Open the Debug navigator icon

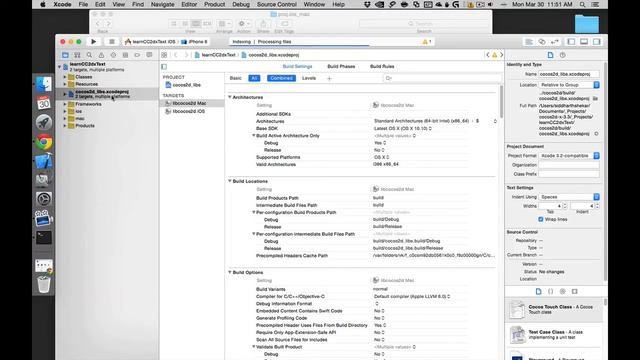click(x=125, y=55)
